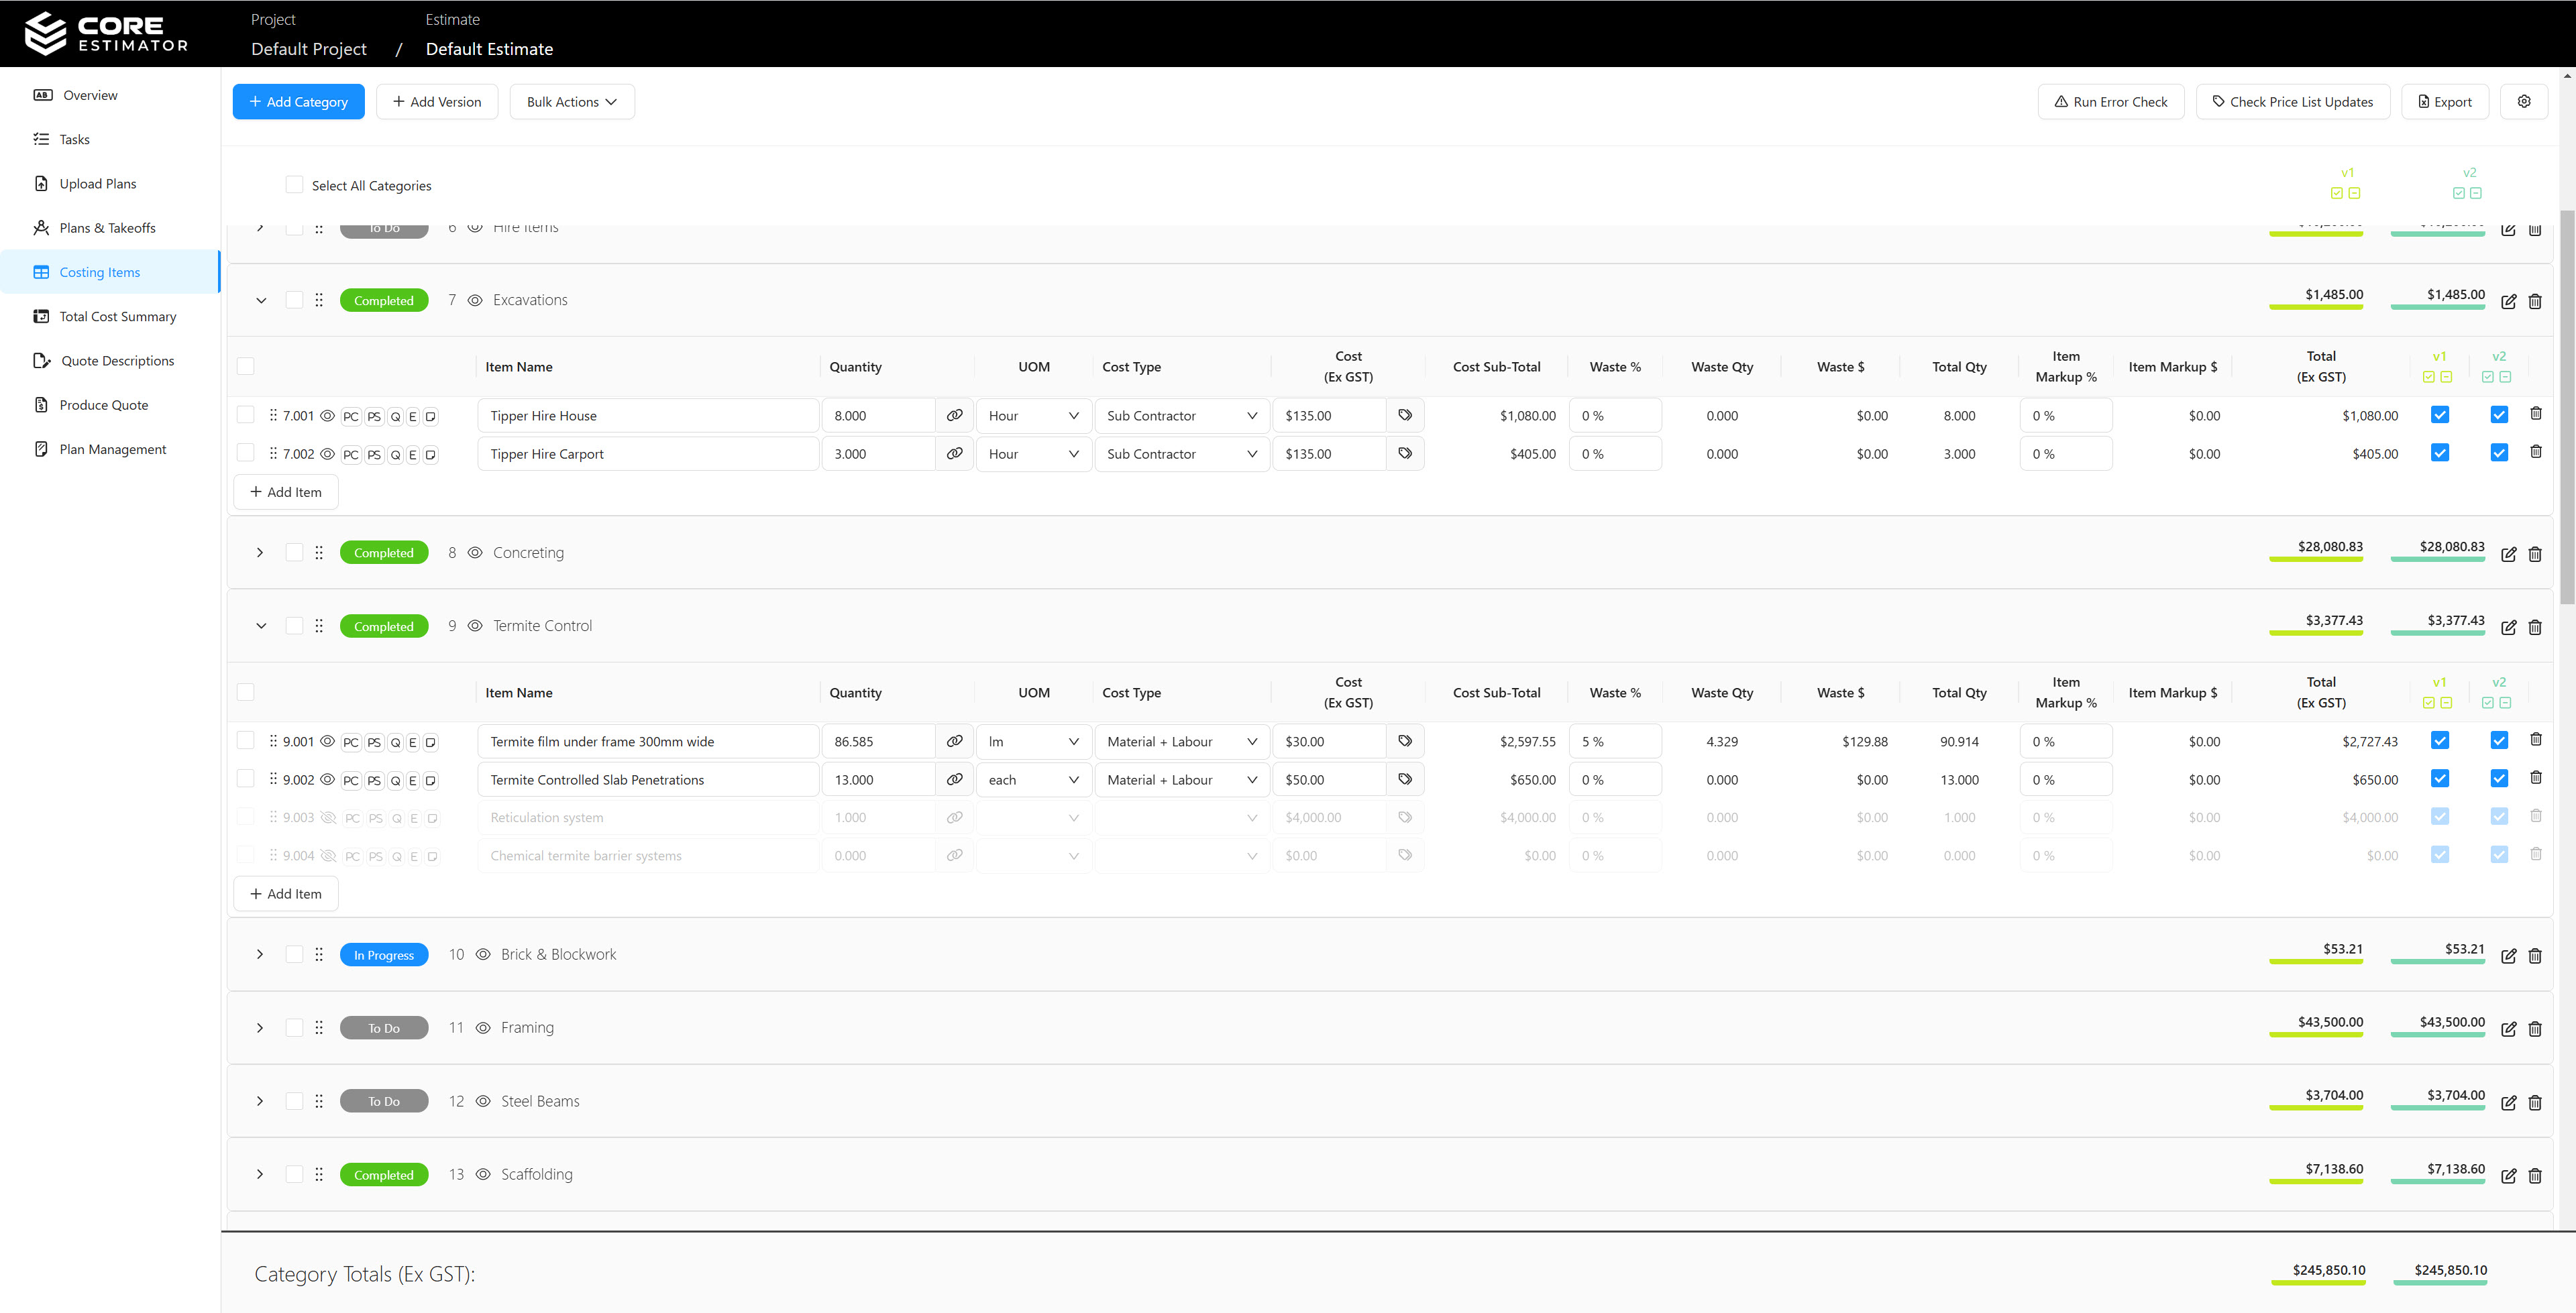Click the price tag icon on the Termite film row
The image size is (2576, 1313).
click(1404, 741)
